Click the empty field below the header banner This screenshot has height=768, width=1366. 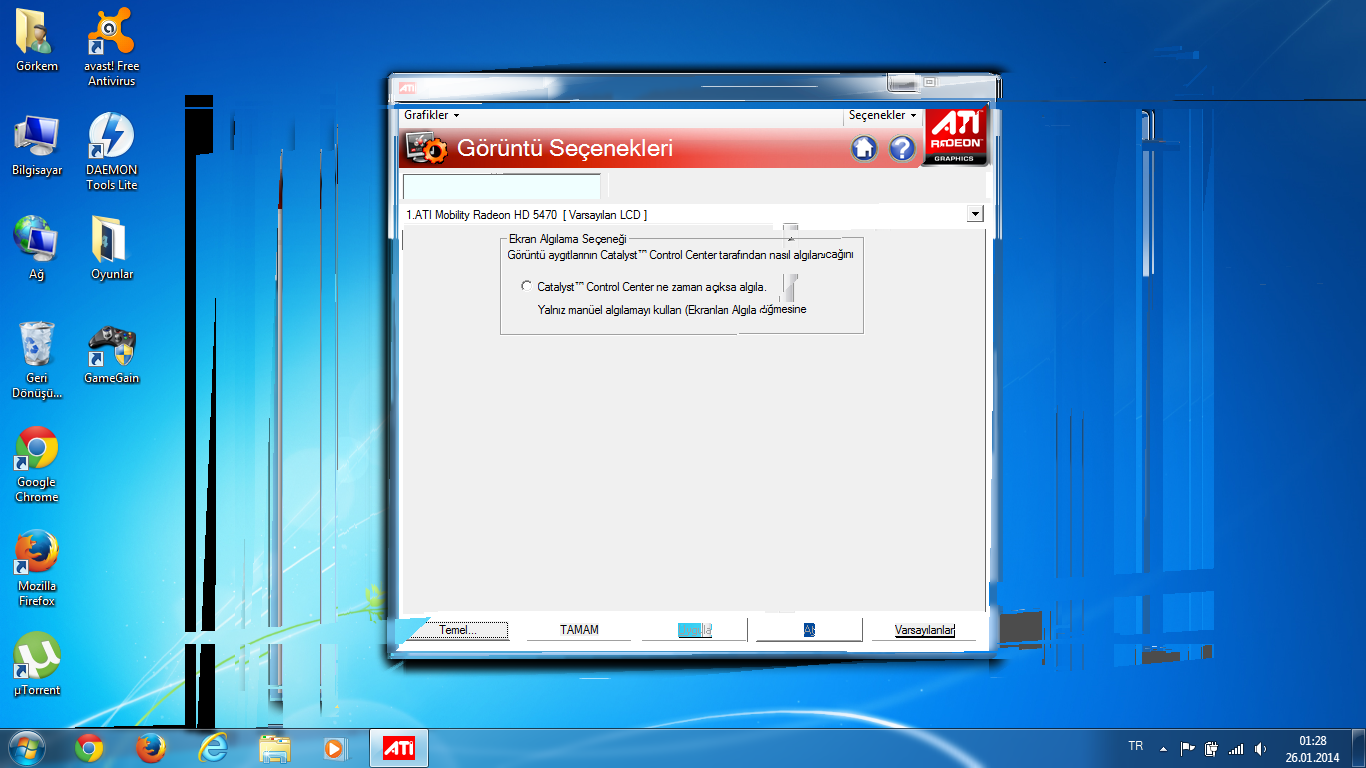502,187
